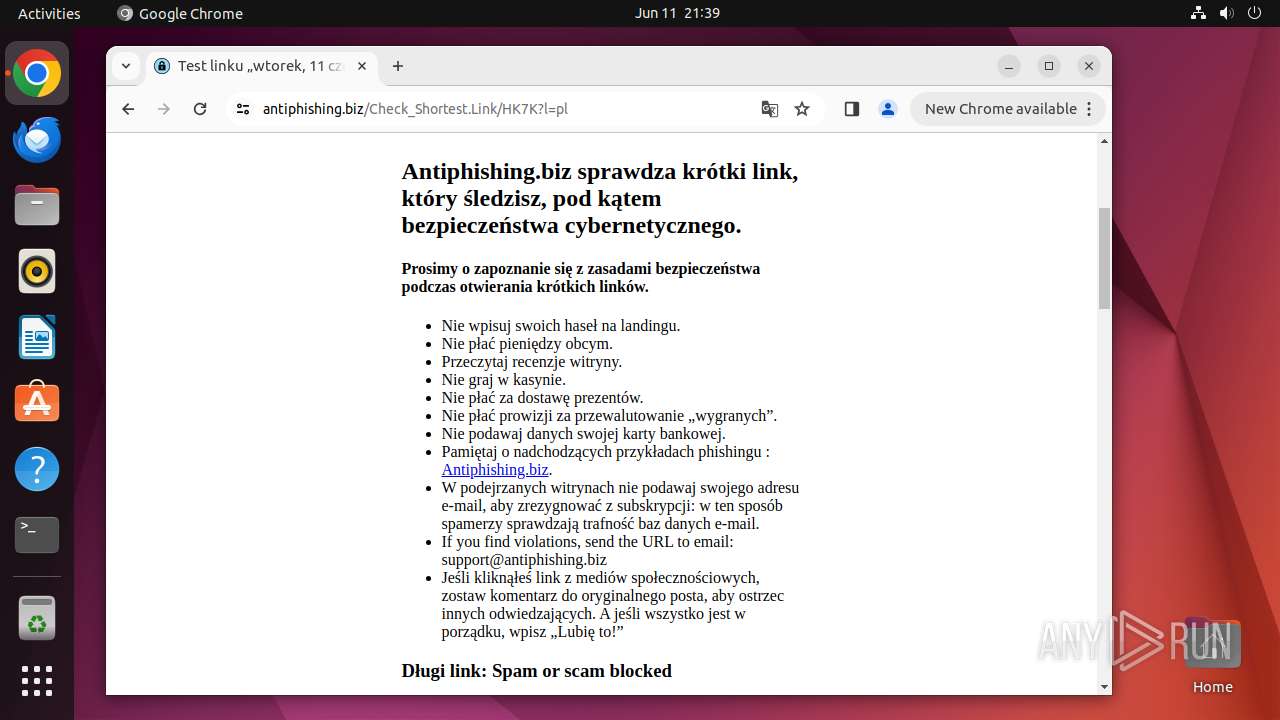This screenshot has width=1280, height=720.
Task: Reload the current page
Action: click(200, 109)
